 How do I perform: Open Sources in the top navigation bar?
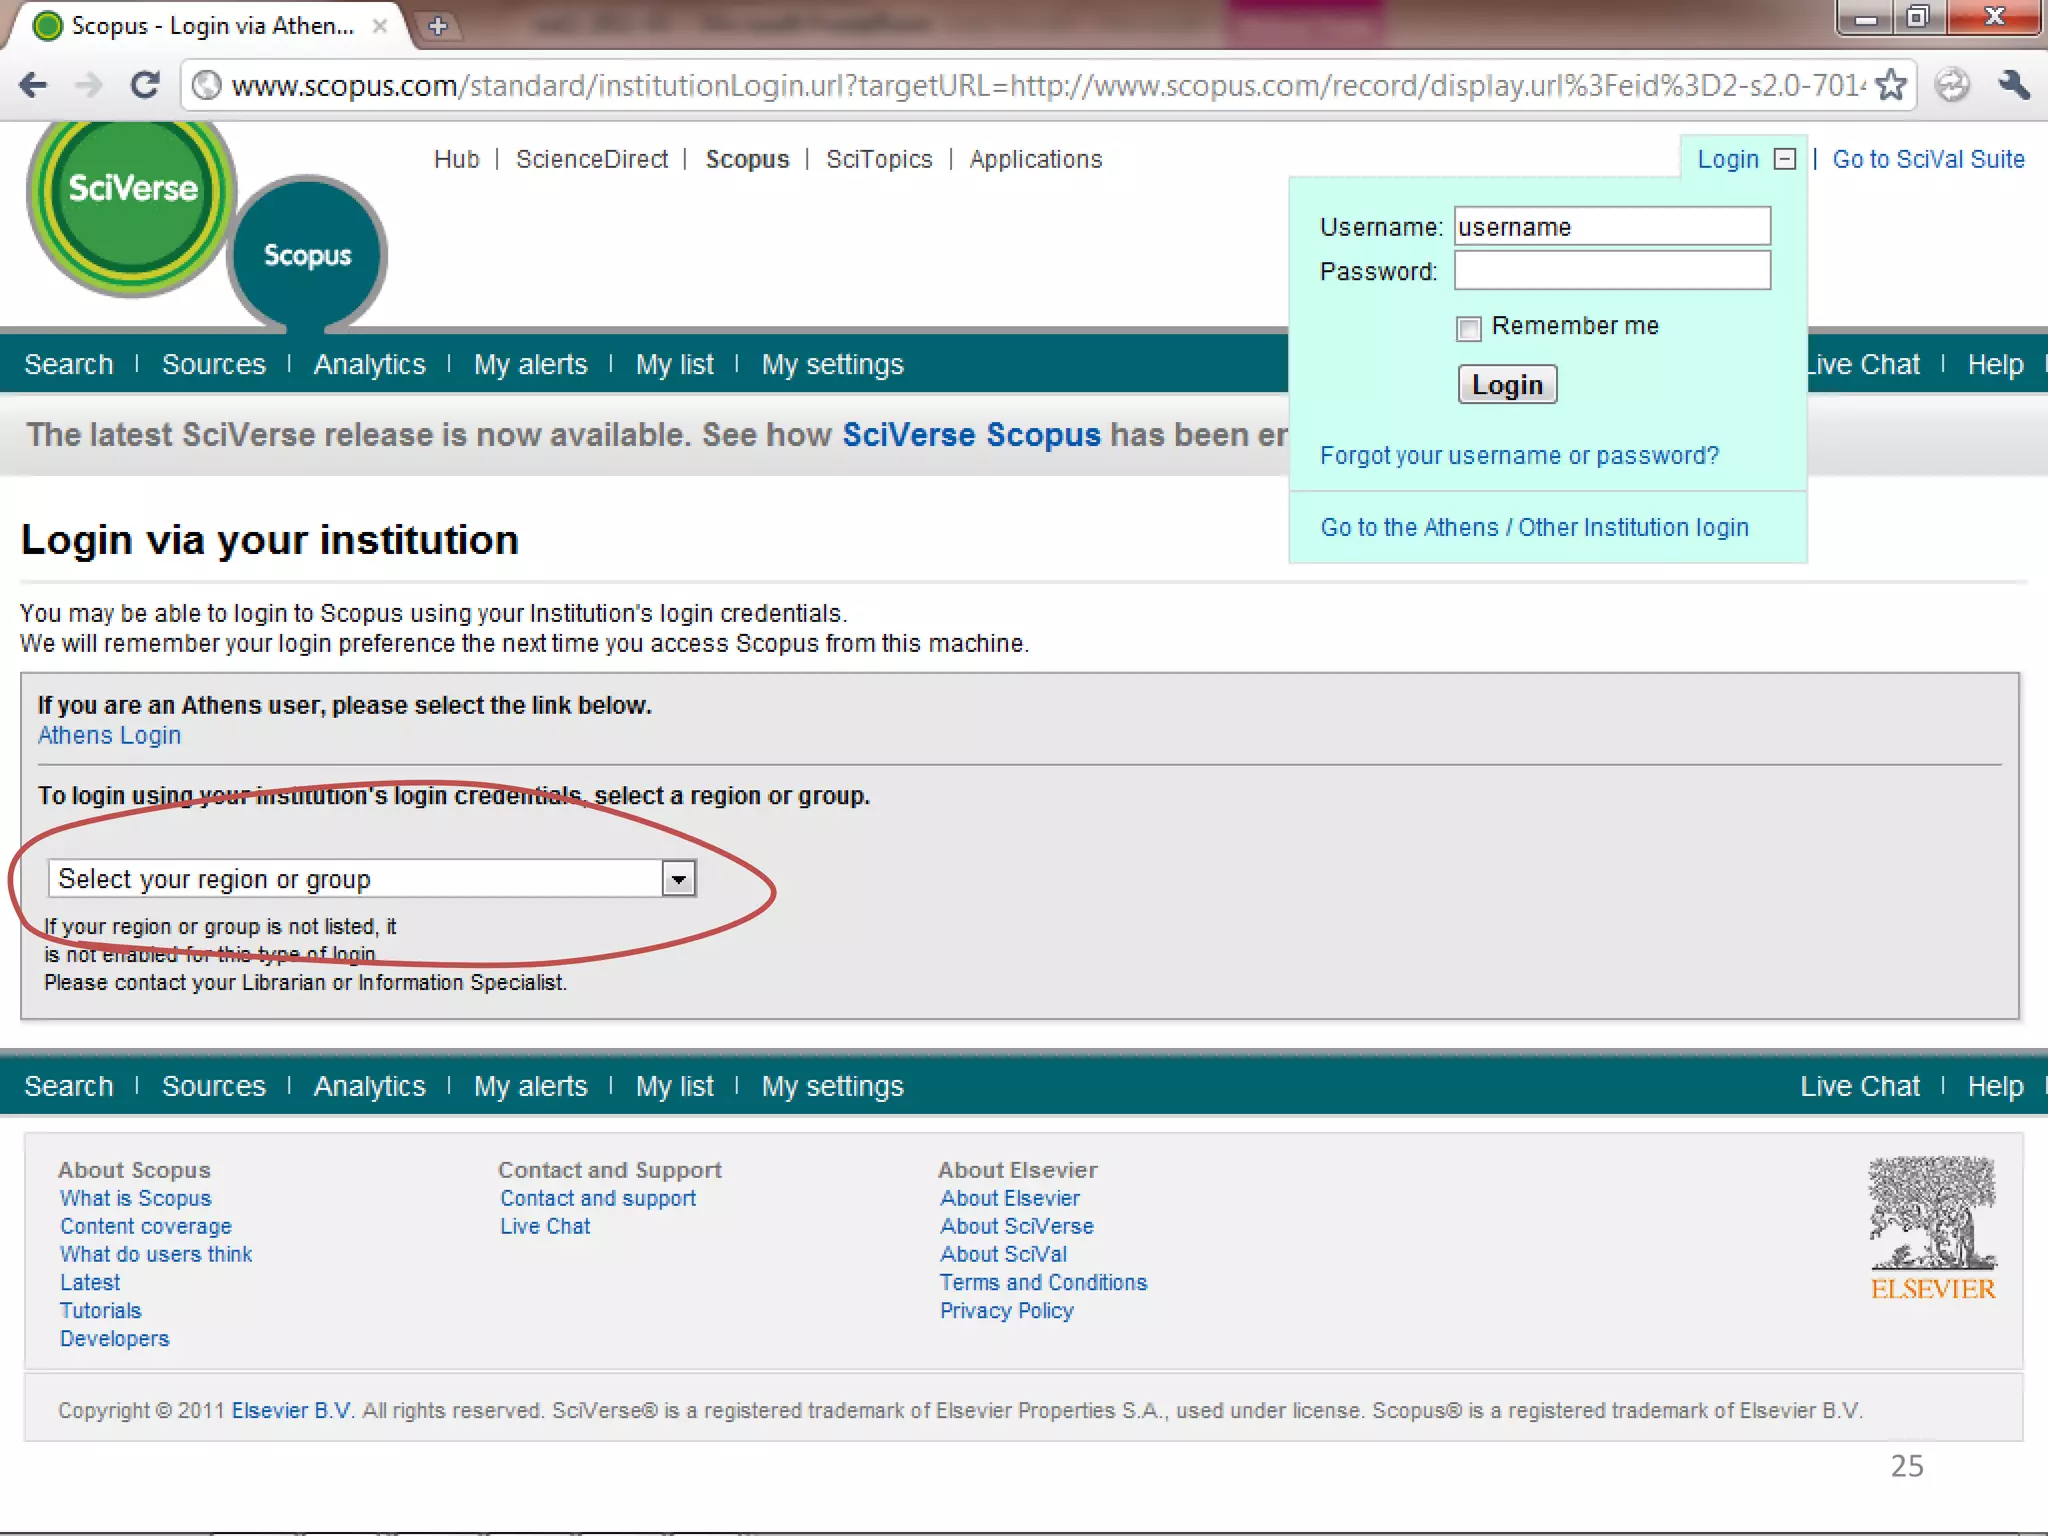(x=214, y=364)
